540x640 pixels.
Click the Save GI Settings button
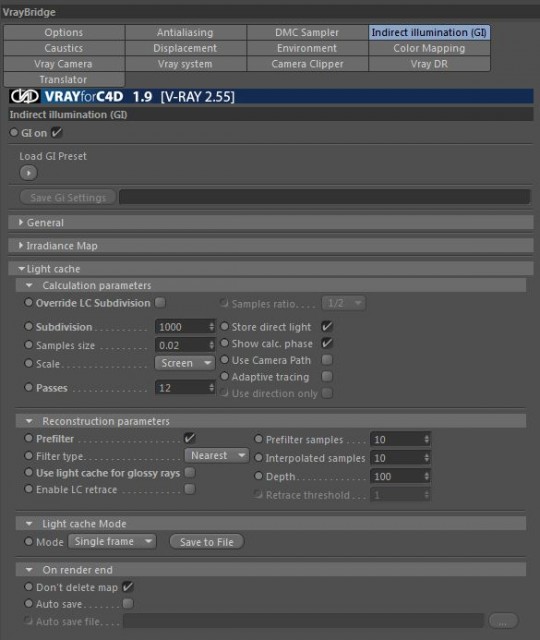click(x=68, y=198)
